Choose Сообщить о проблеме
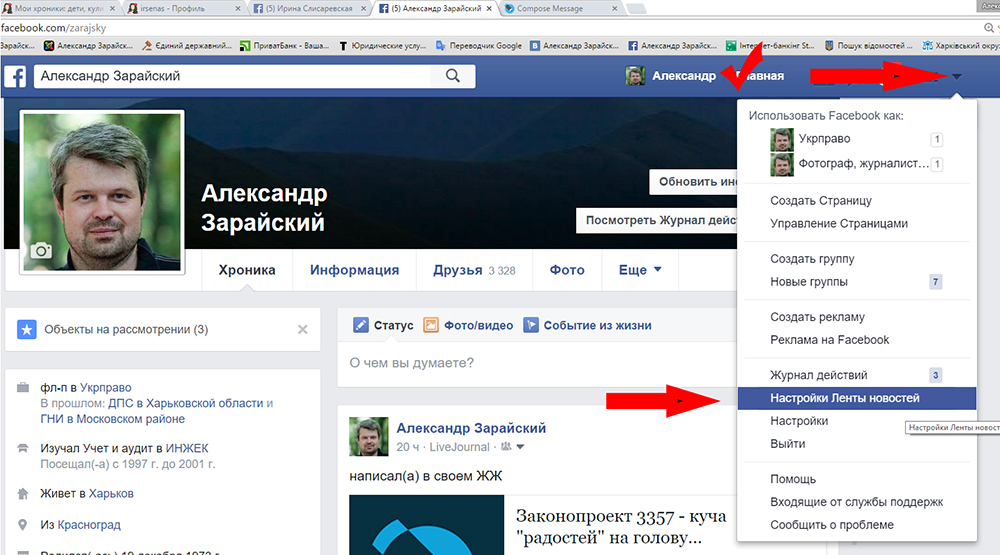1000x555 pixels. coord(832,524)
